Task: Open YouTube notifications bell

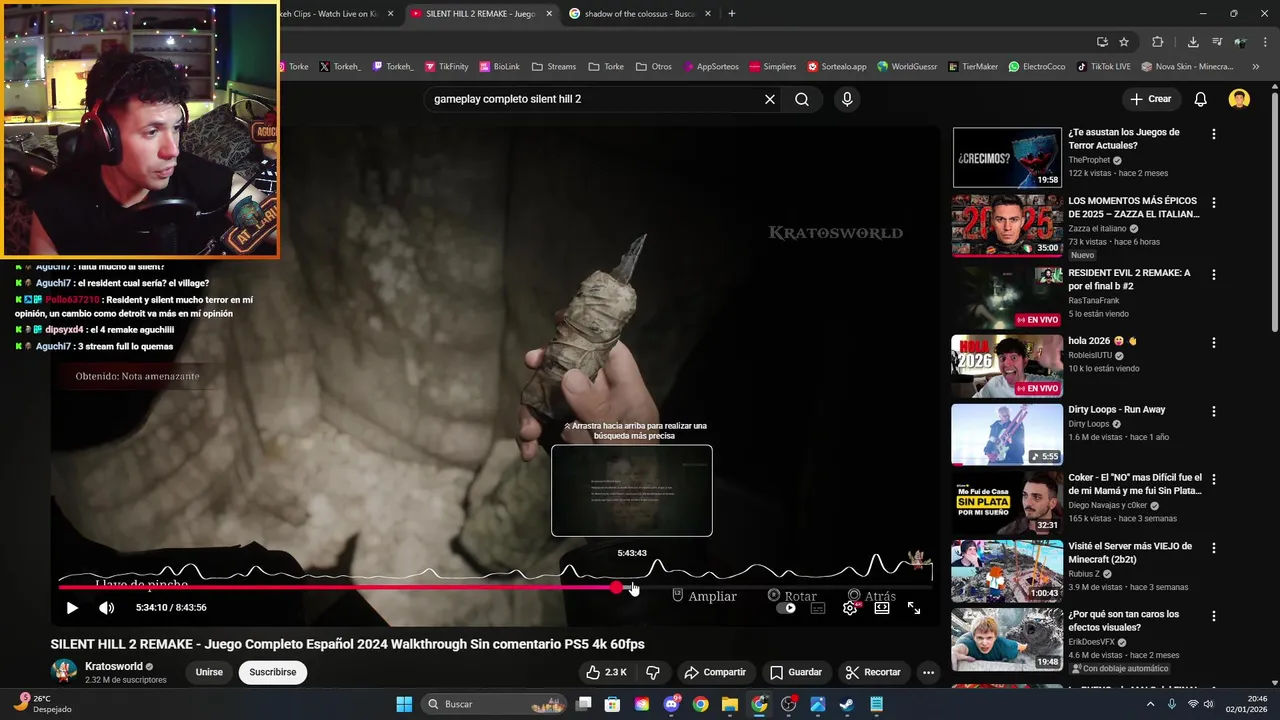Action: [1201, 99]
